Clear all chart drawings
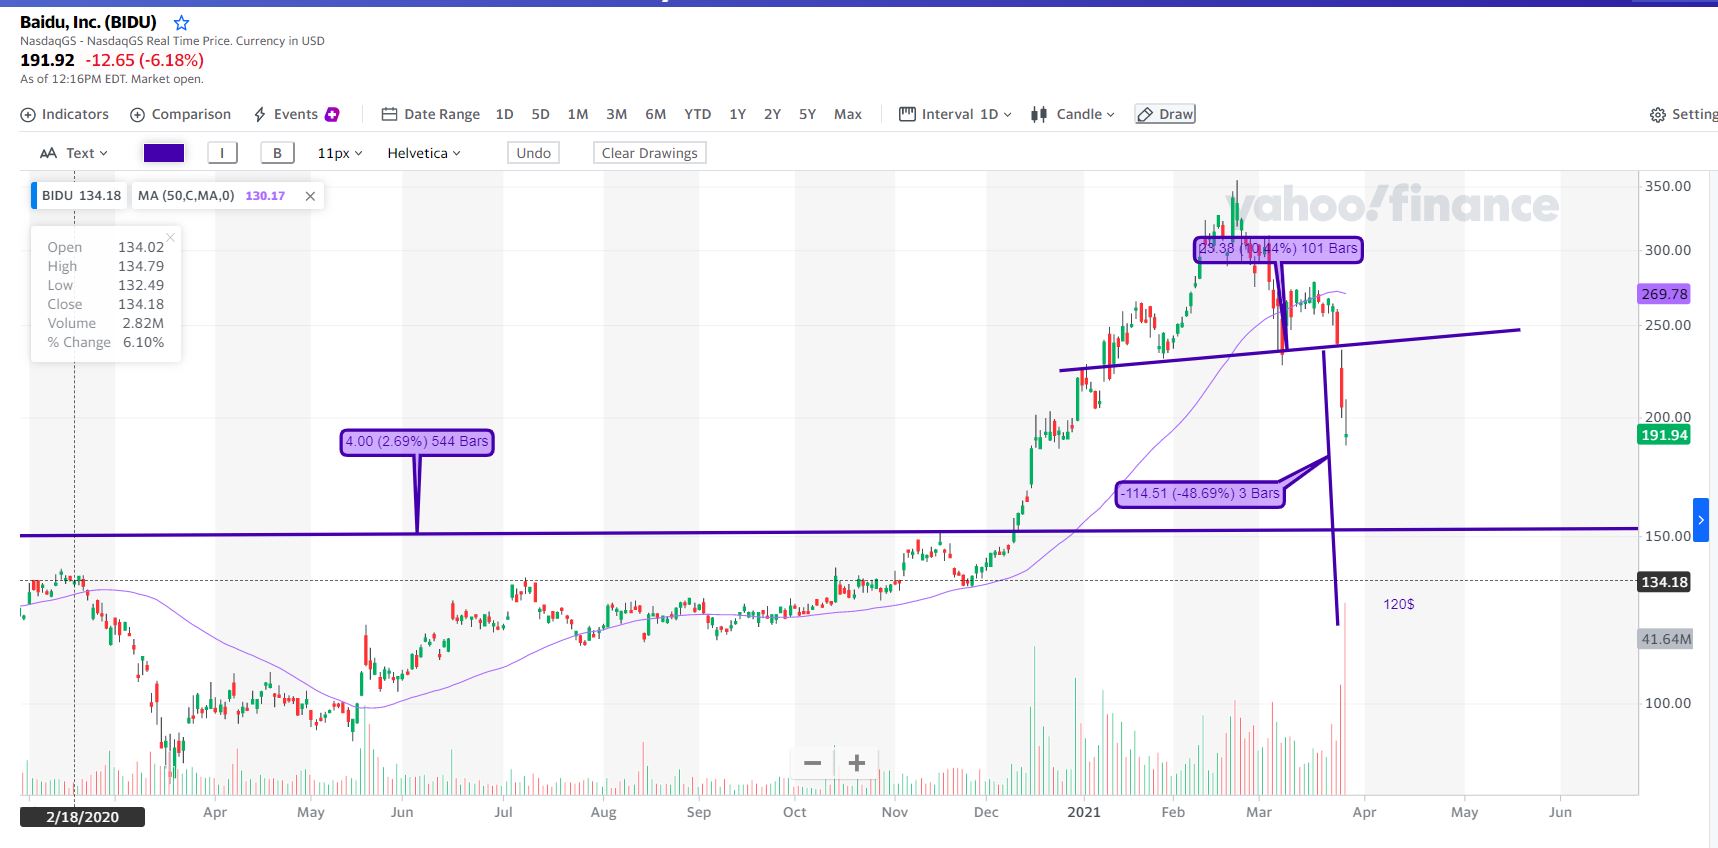This screenshot has height=848, width=1718. (650, 153)
